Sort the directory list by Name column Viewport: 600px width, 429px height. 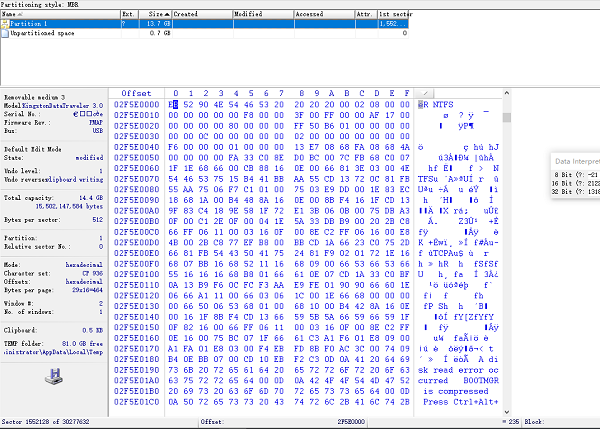(x=60, y=14)
